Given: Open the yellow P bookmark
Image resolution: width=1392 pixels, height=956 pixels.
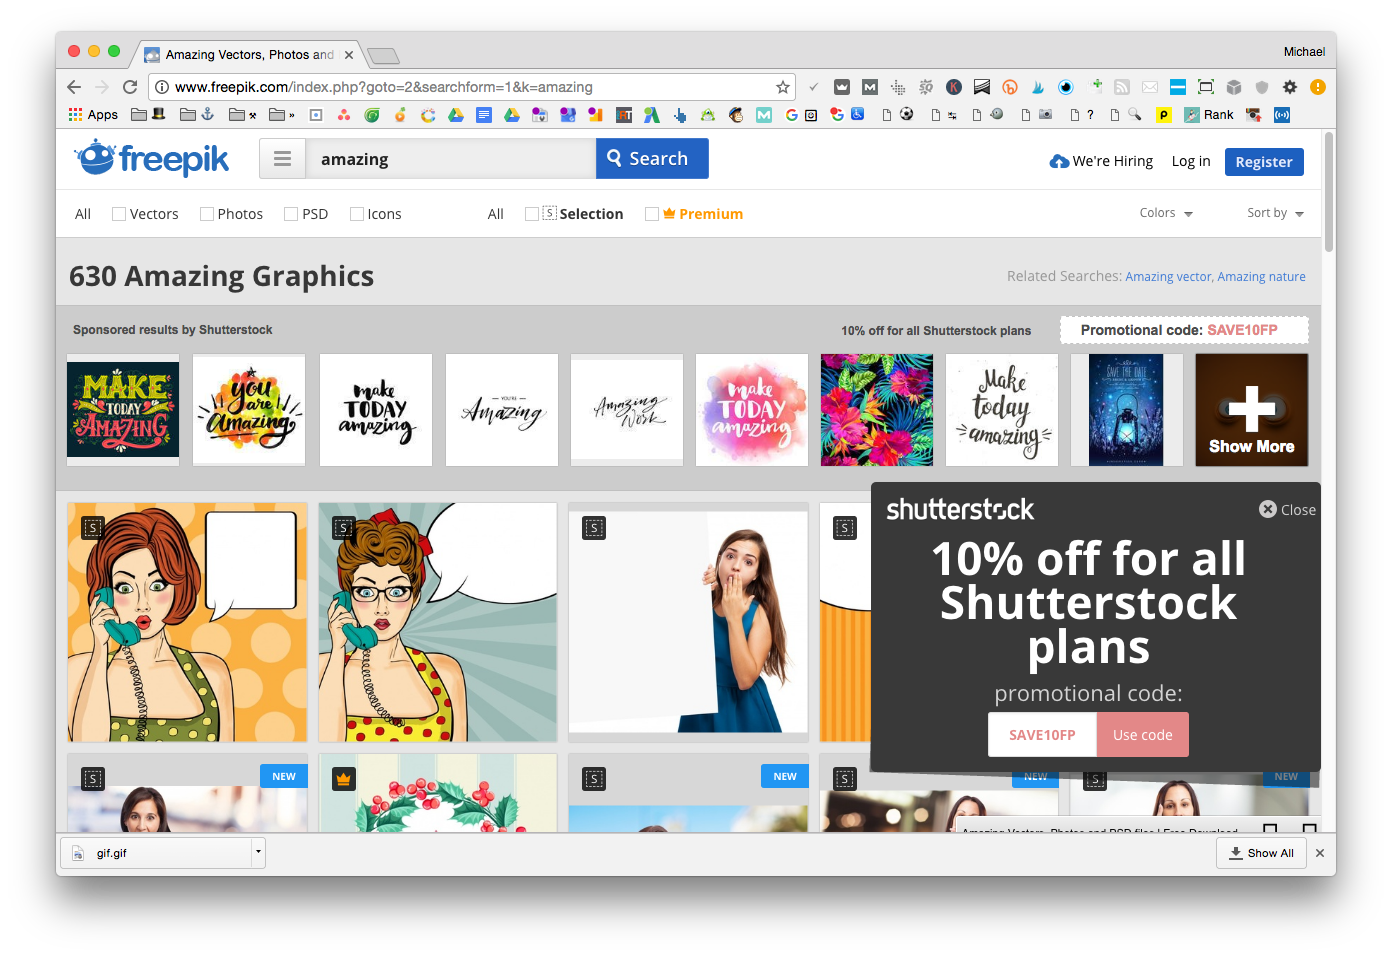Looking at the screenshot, I should coord(1164,115).
